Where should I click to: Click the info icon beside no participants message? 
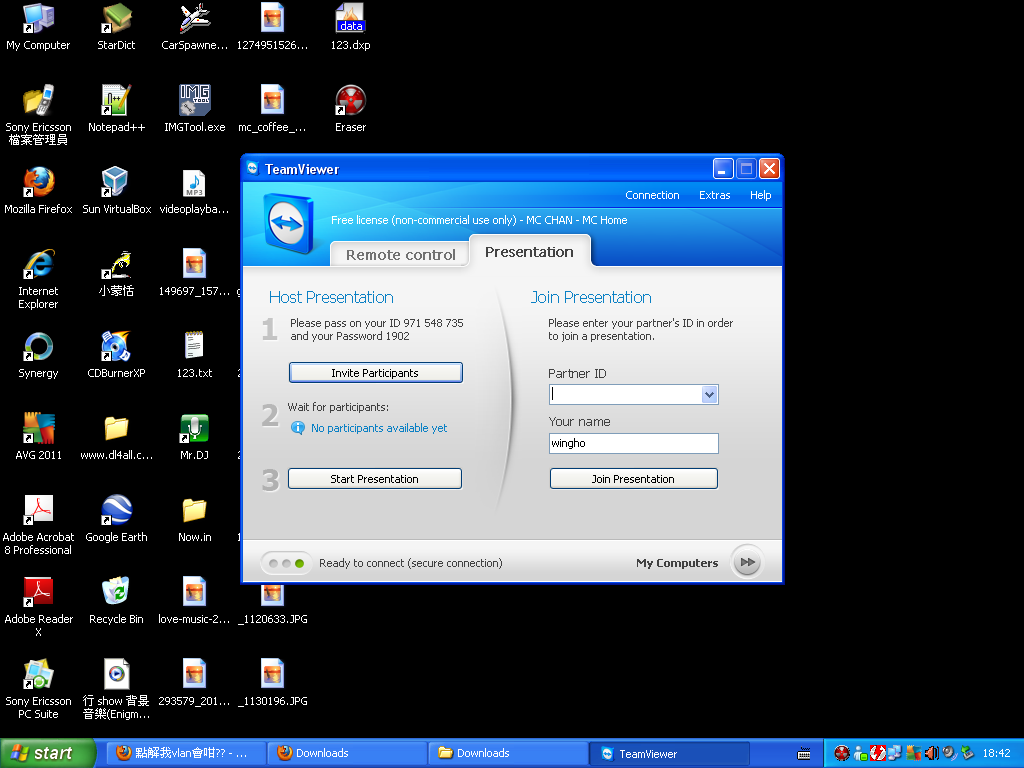pyautogui.click(x=297, y=428)
